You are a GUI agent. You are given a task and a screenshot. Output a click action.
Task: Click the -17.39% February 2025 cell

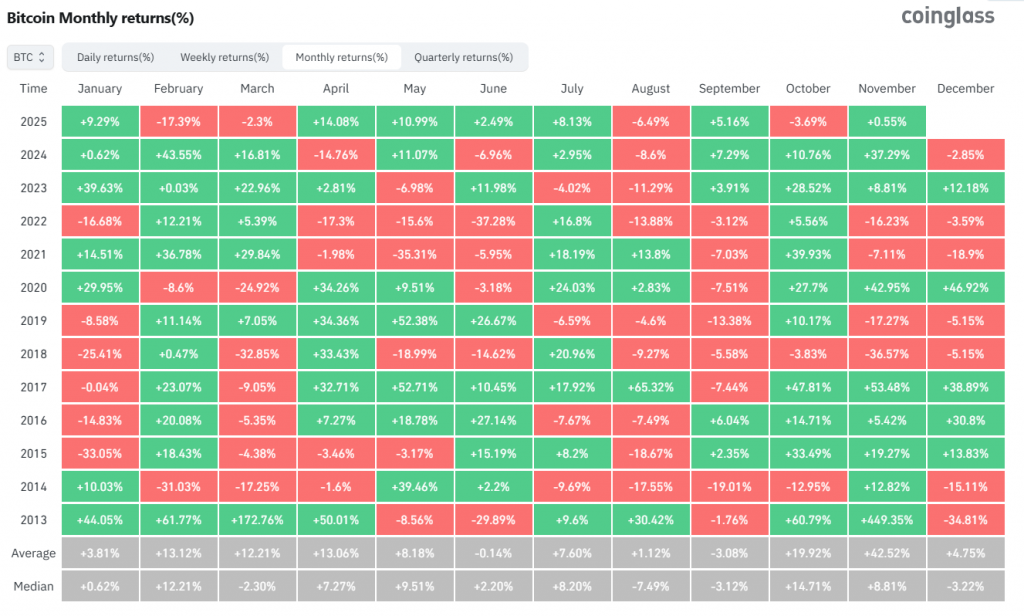178,121
